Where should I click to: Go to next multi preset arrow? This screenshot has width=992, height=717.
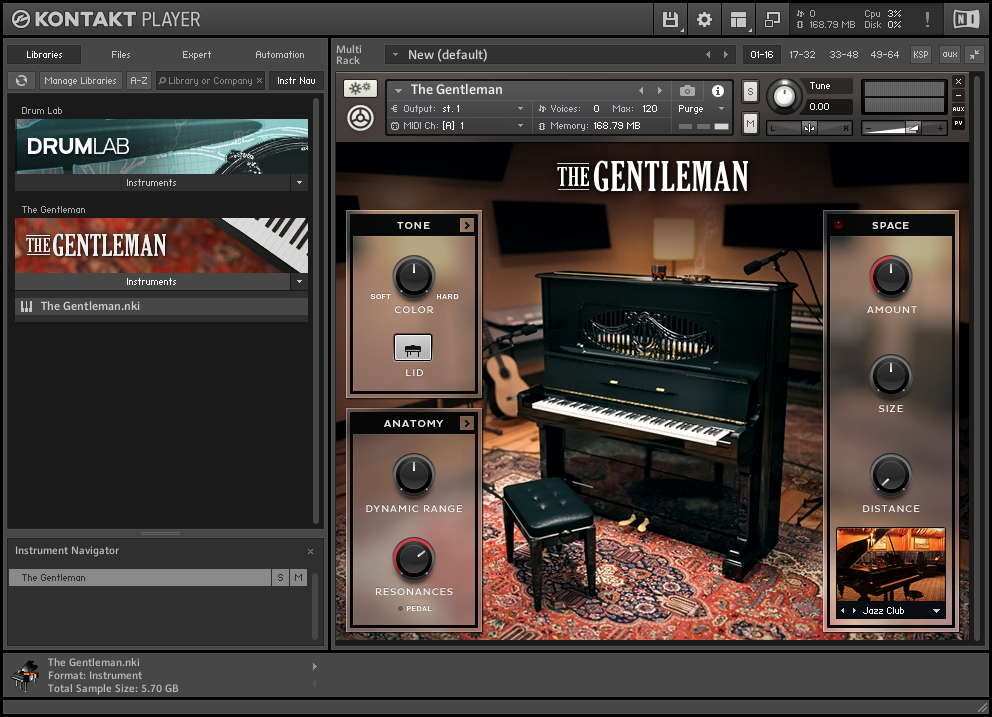coord(726,55)
